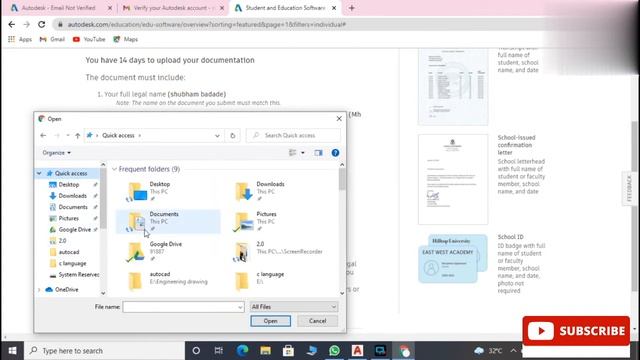Select the Documents frequent folder

(168, 221)
